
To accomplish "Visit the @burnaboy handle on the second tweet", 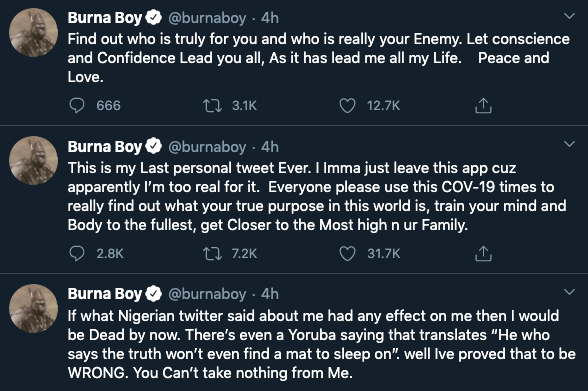I will [207, 147].
